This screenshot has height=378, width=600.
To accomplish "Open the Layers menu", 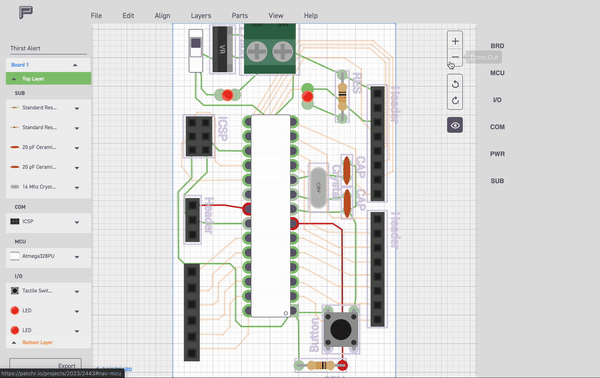I will 201,16.
